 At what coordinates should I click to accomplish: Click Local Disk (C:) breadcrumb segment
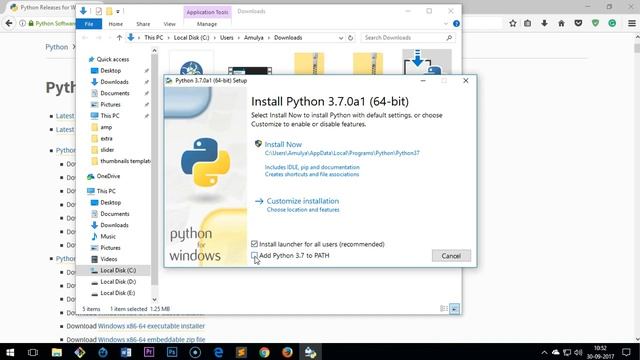[x=191, y=38]
